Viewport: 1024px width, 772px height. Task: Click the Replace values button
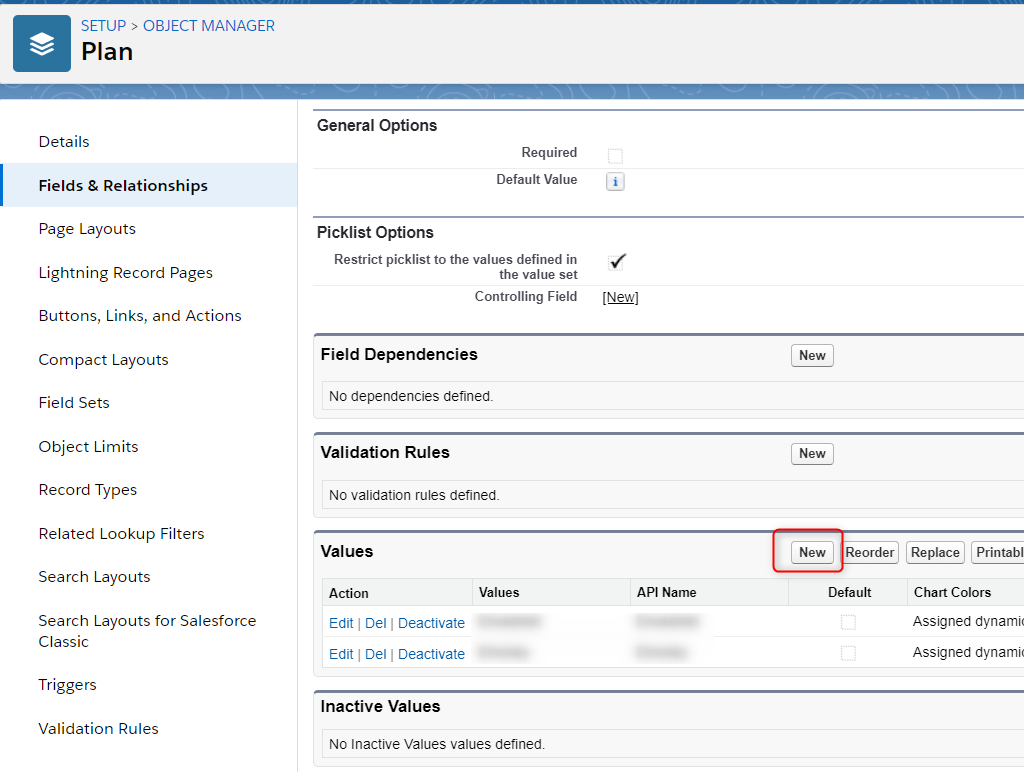coord(935,553)
